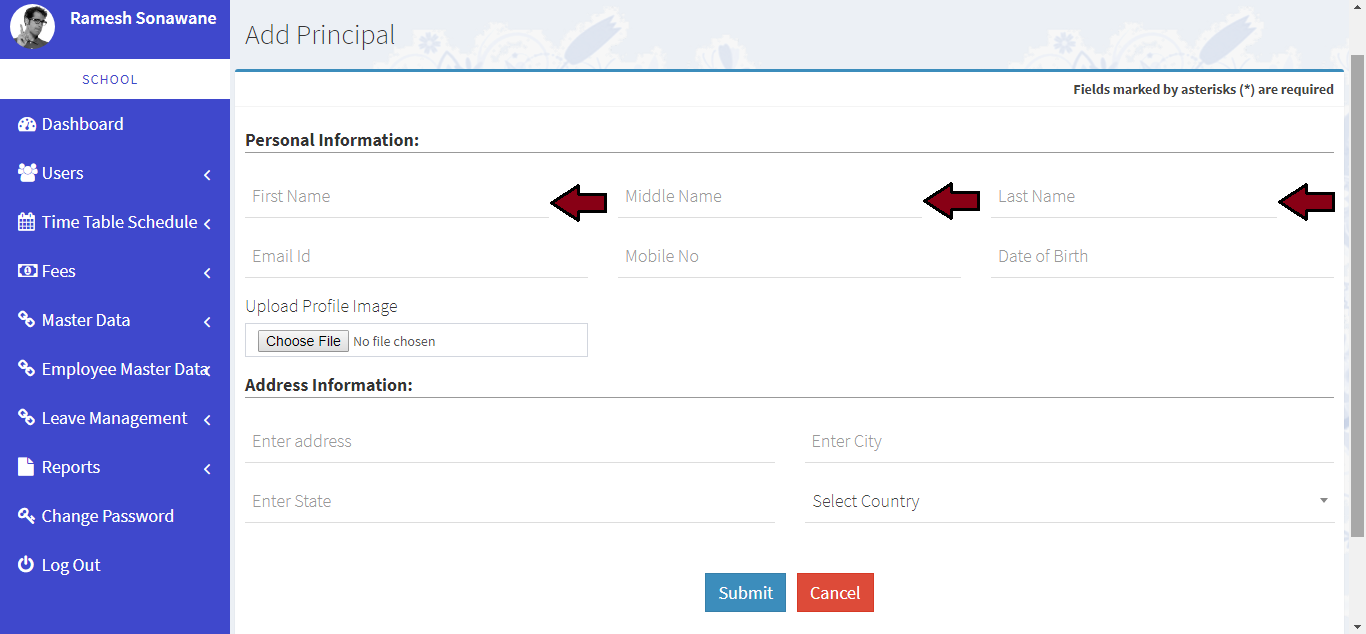Click the Users group icon
Image resolution: width=1366 pixels, height=634 pixels.
[x=27, y=173]
